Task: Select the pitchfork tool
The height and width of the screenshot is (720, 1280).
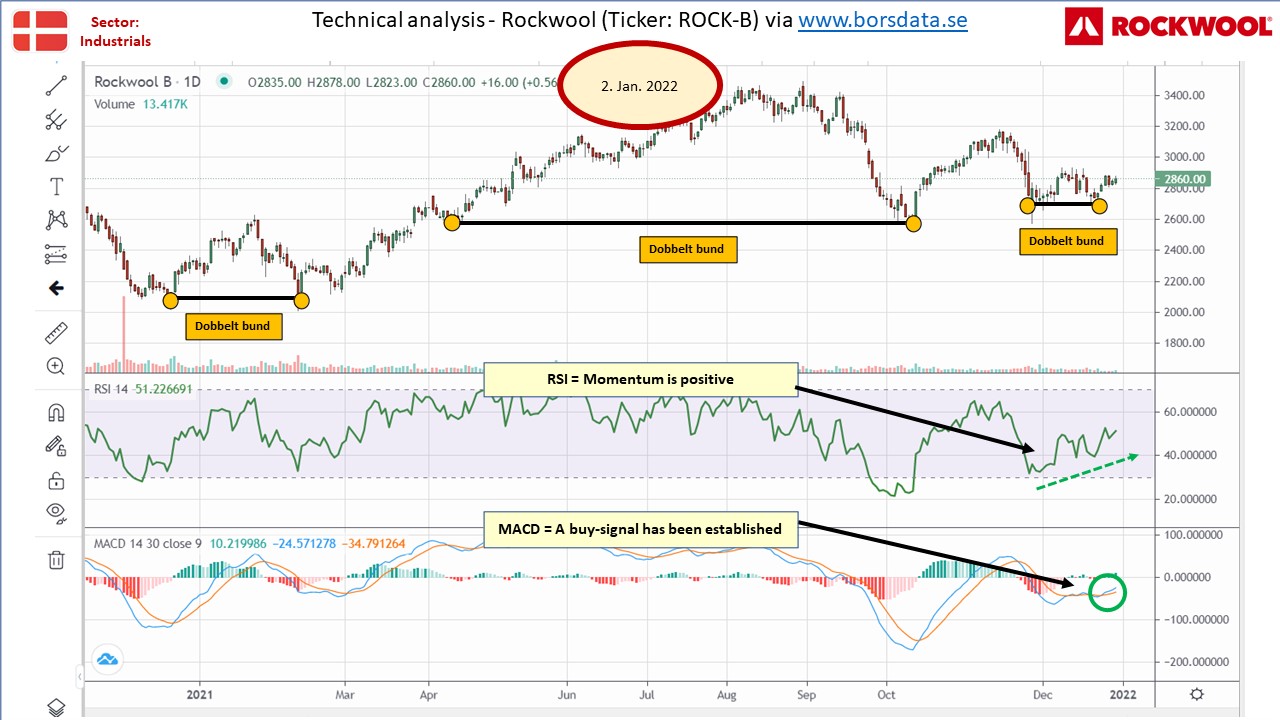Action: 56,120
